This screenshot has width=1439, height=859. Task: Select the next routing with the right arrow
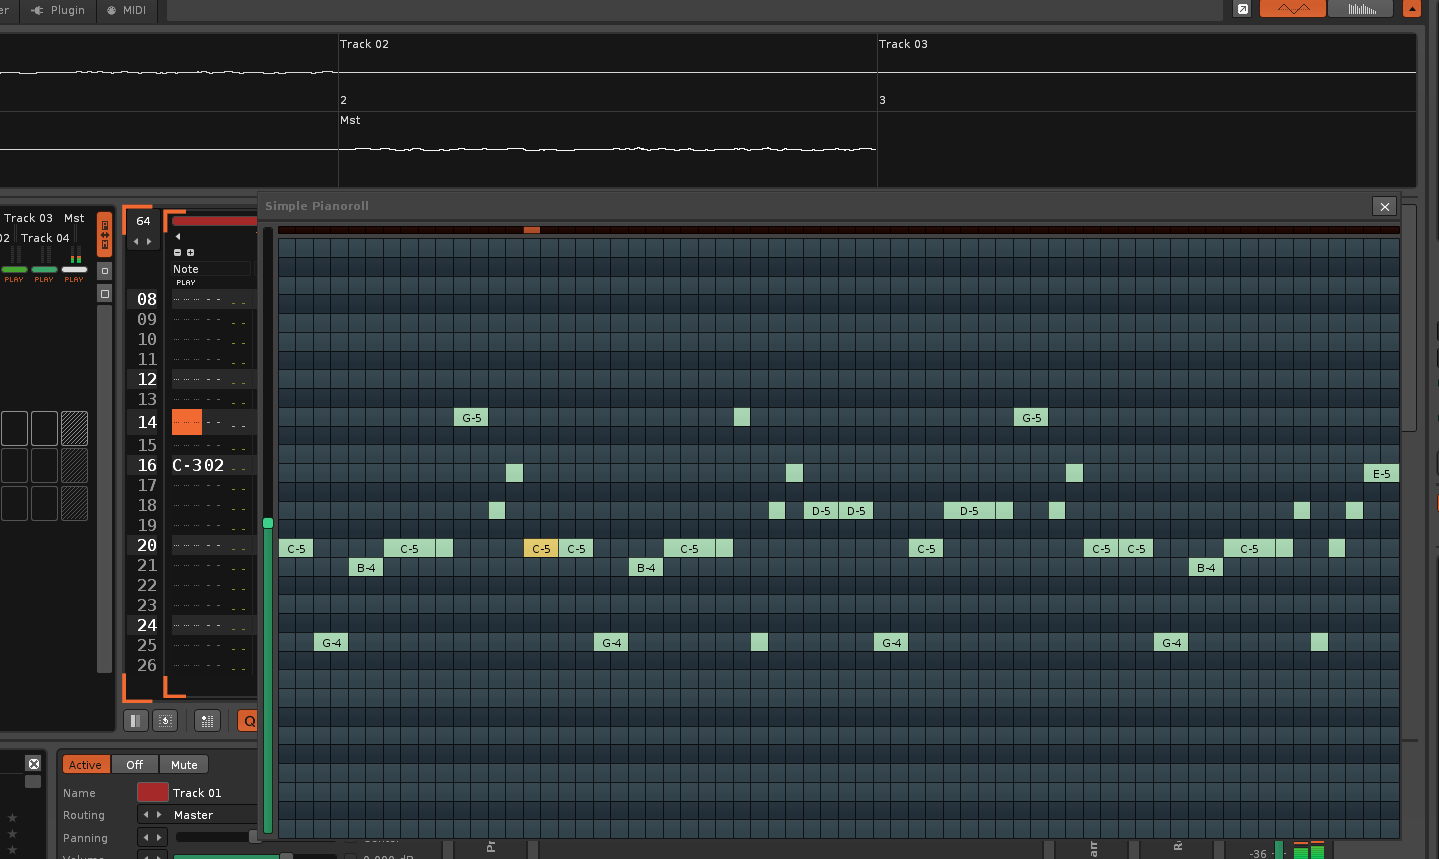point(158,815)
